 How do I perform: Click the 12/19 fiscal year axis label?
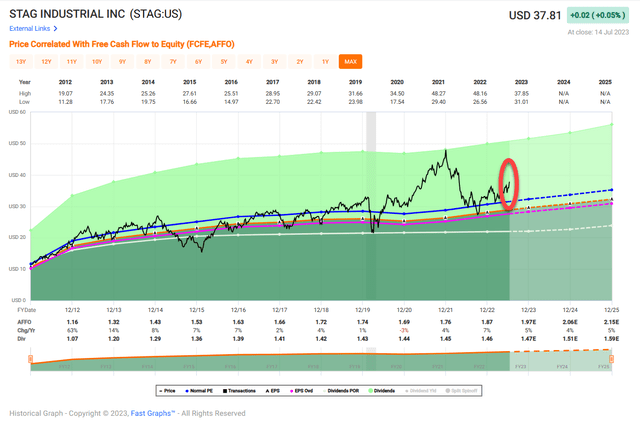coord(362,310)
